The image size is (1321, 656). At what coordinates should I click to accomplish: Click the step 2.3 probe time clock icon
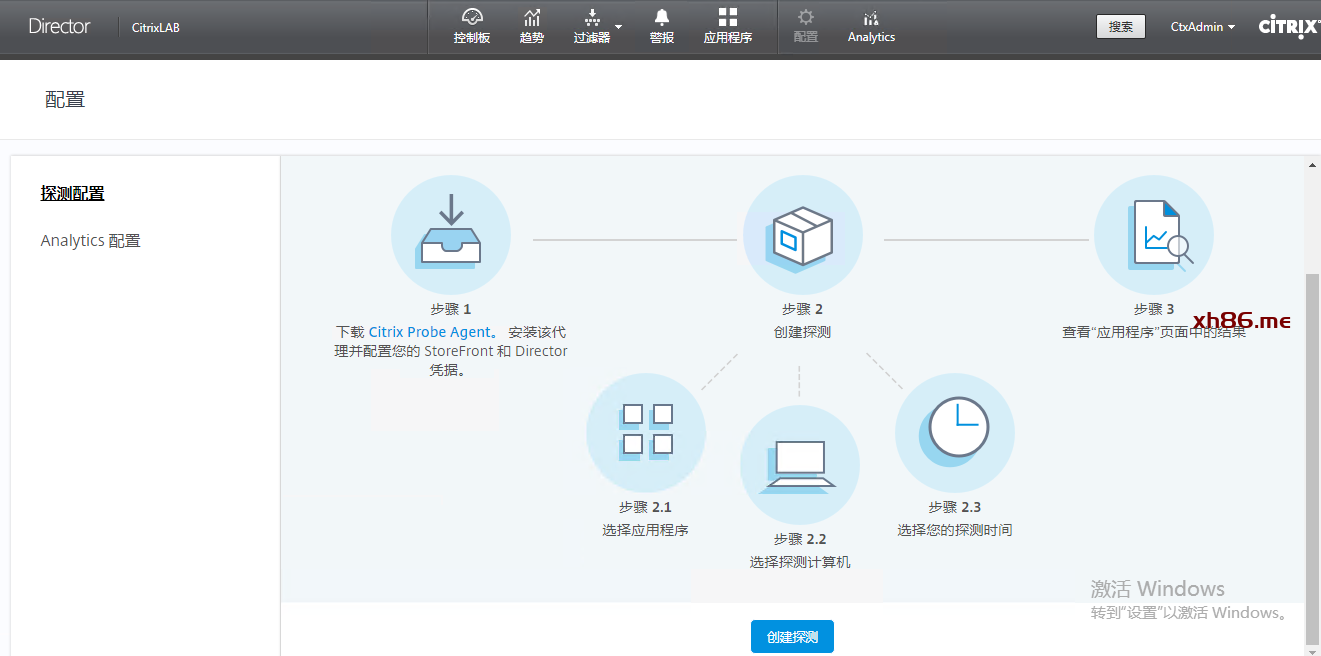[955, 433]
